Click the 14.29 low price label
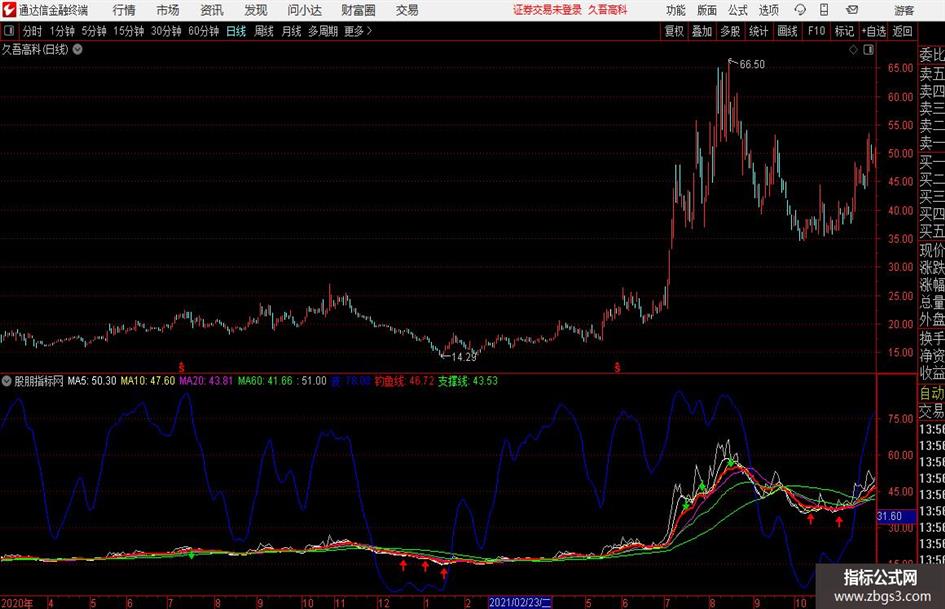This screenshot has width=945, height=609. tap(463, 356)
